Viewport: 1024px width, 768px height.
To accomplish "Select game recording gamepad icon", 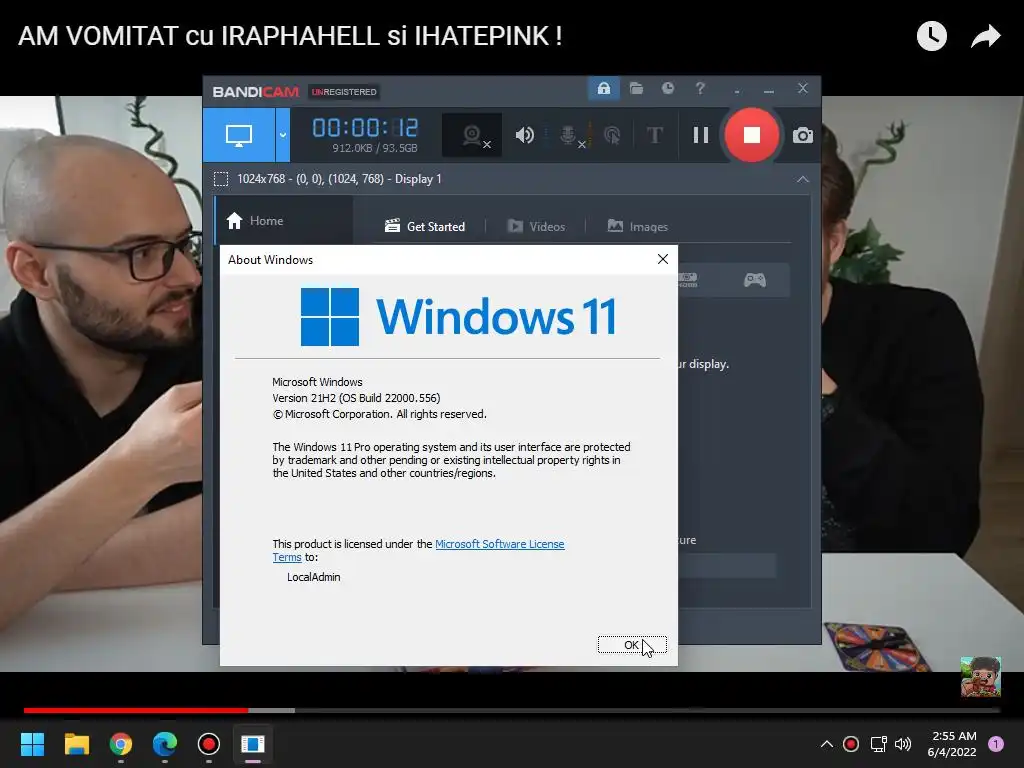I will [x=755, y=280].
